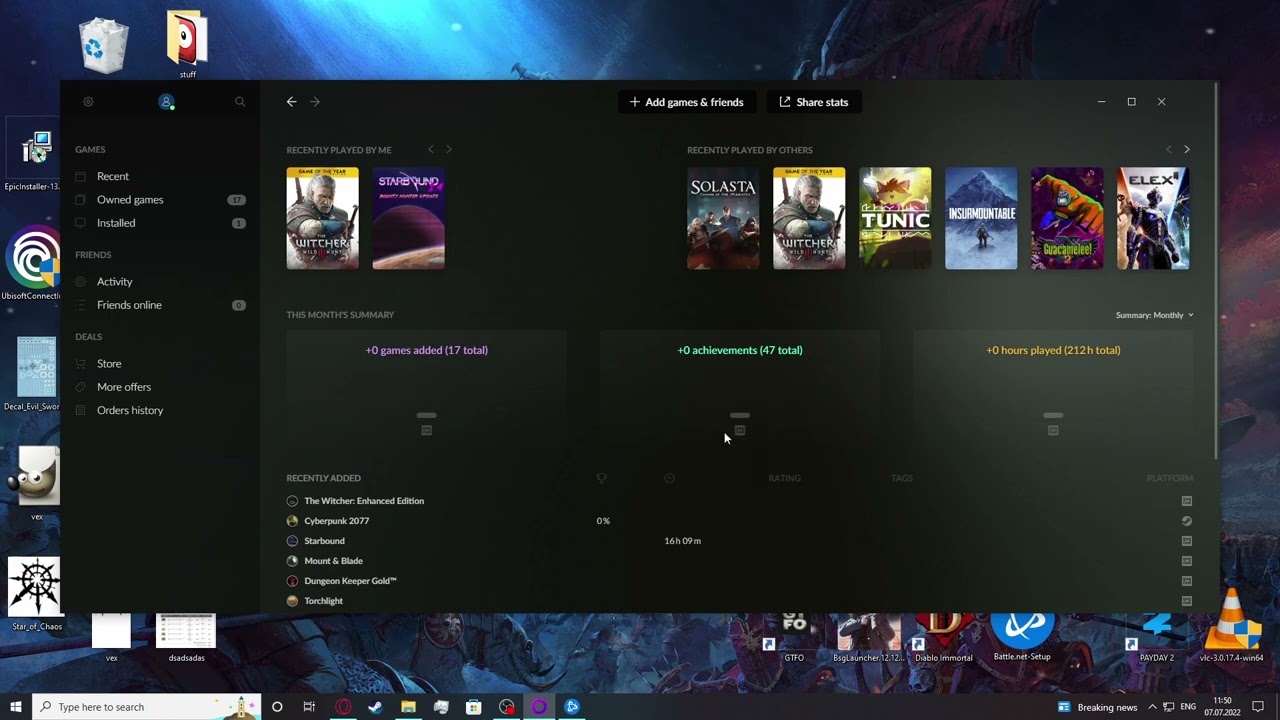
Task: Click the Share stats button
Action: (813, 102)
